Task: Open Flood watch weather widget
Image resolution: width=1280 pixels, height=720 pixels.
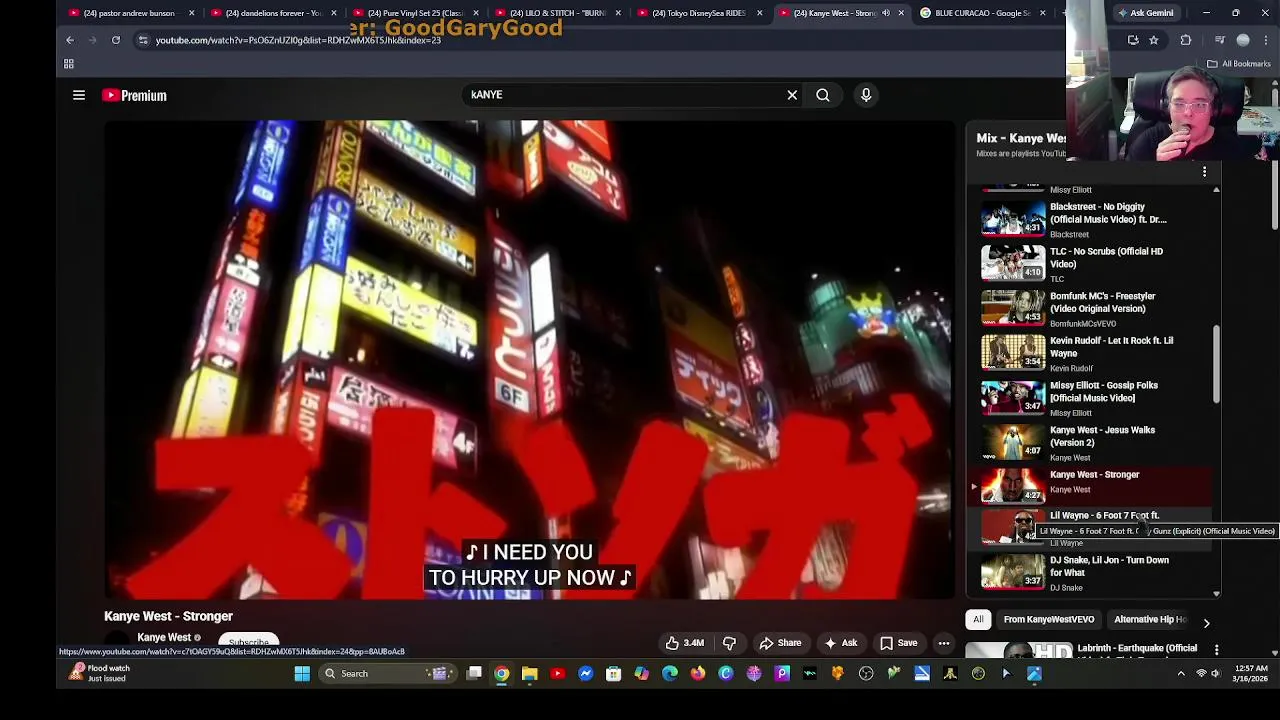Action: pos(98,673)
